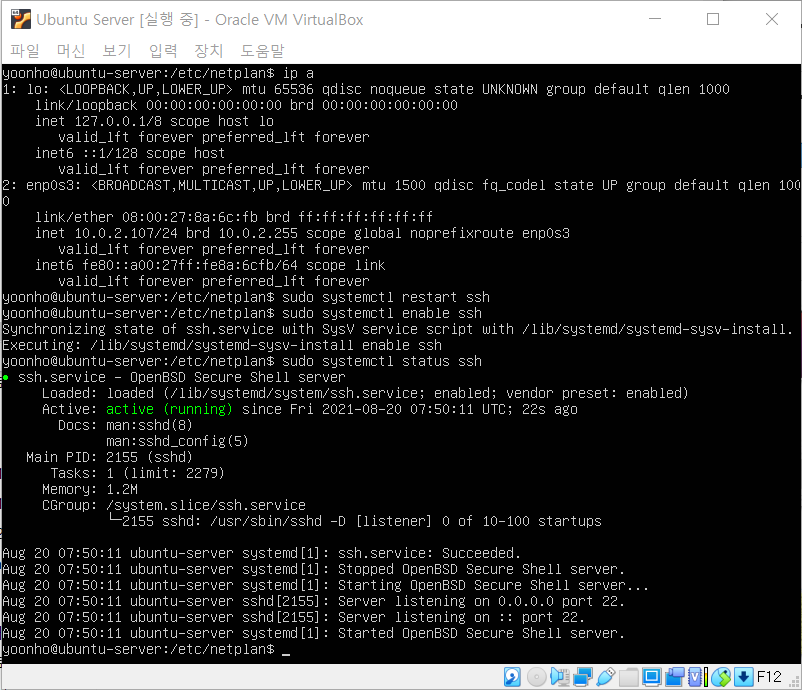
Task: Click the 'Memory: 1.2M' line
Action: [x=90, y=489]
